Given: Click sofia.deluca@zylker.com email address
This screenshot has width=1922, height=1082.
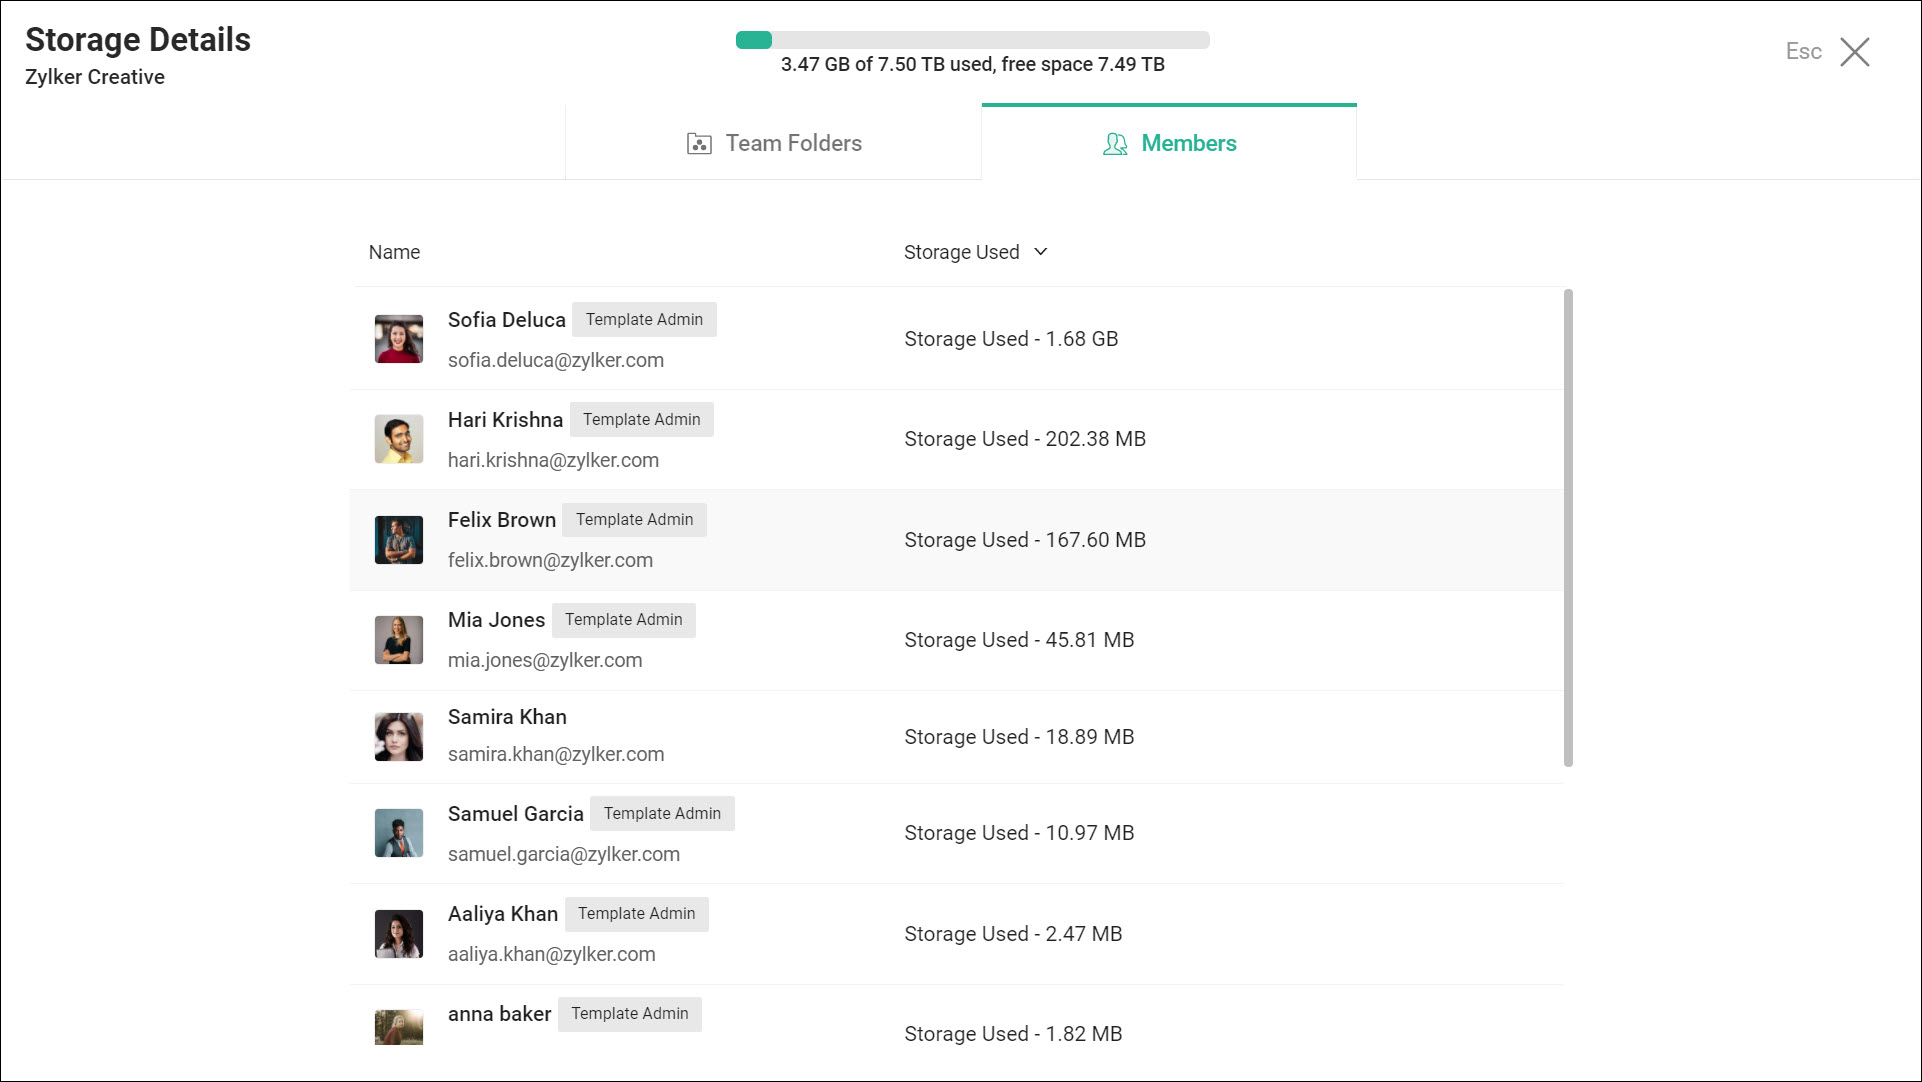Looking at the screenshot, I should tap(555, 360).
